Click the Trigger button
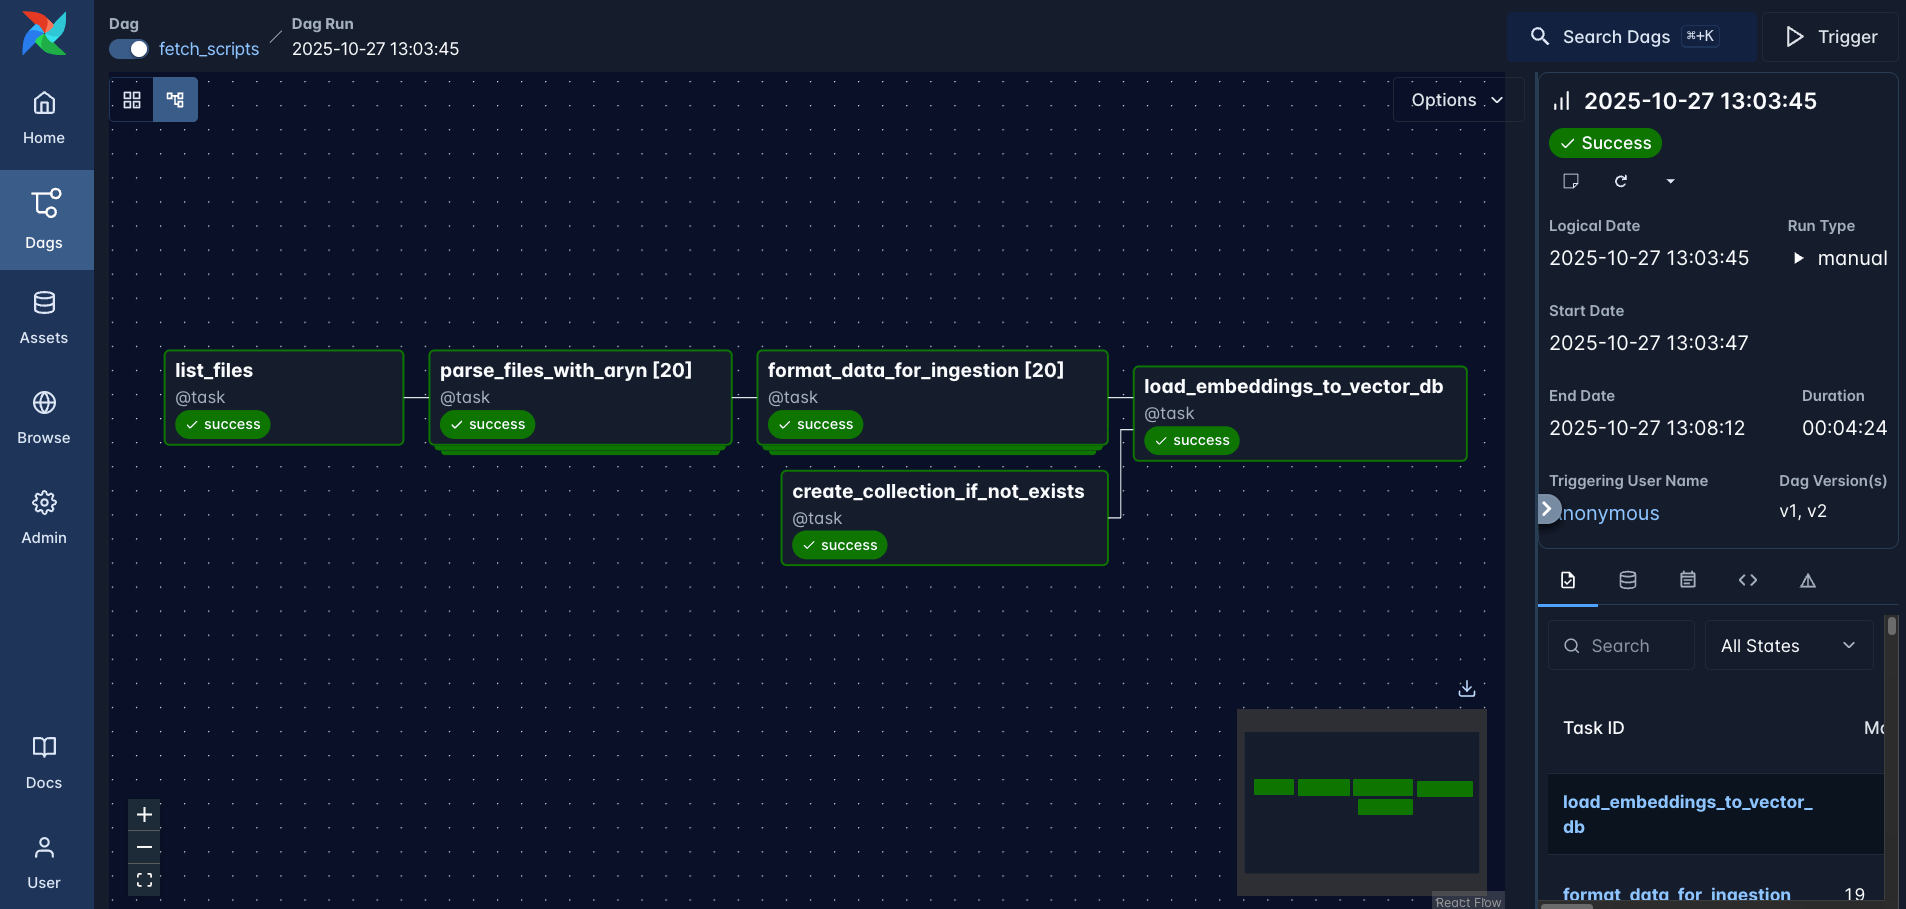 (x=1831, y=37)
